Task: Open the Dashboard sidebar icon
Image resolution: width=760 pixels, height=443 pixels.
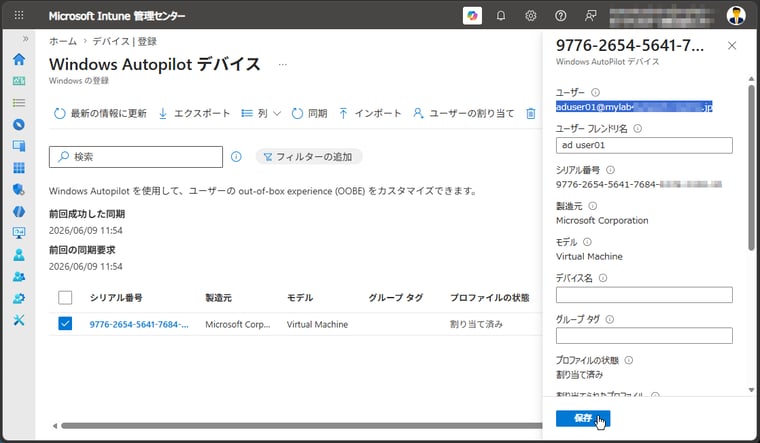Action: [19, 81]
